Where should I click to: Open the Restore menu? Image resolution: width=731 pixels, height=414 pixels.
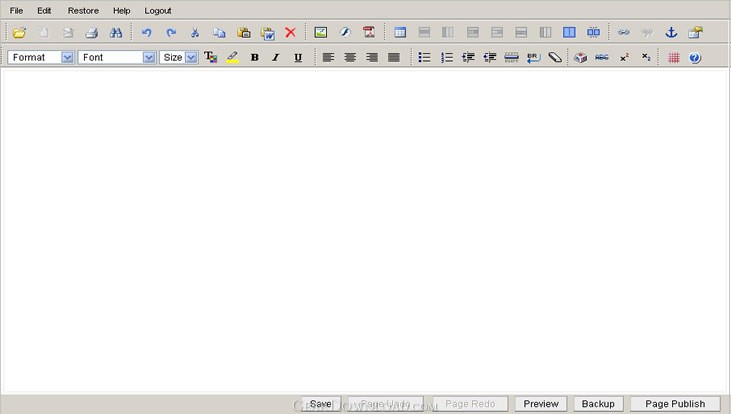(83, 10)
